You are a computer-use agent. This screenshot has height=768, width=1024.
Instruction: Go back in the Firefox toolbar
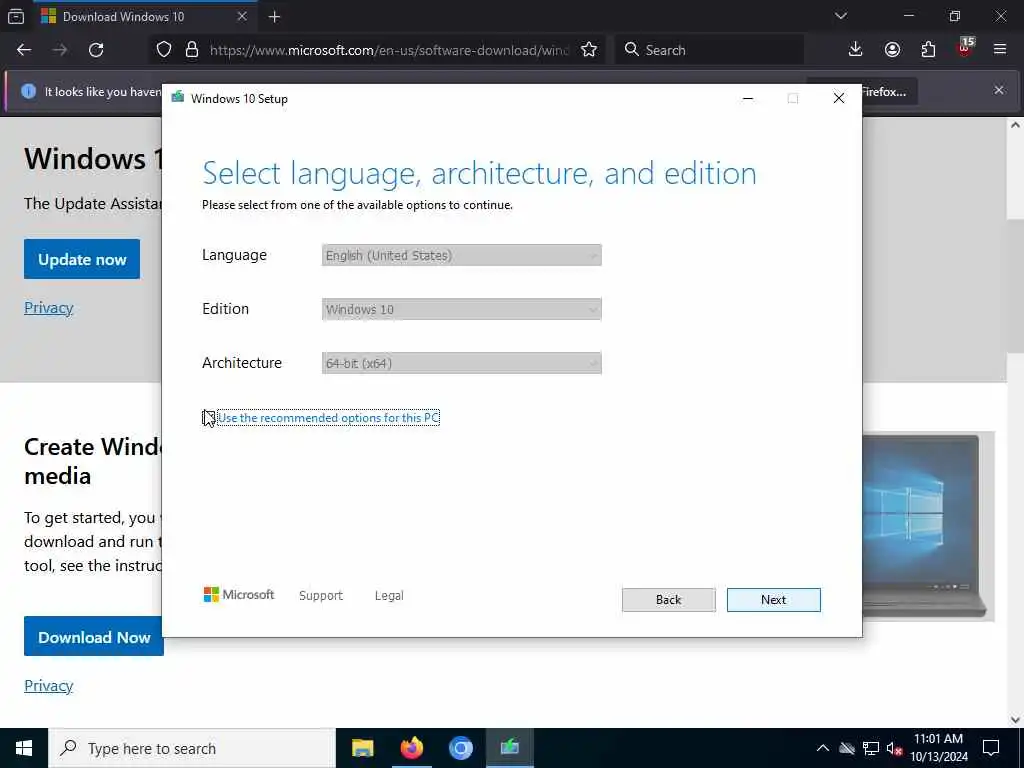pyautogui.click(x=24, y=50)
